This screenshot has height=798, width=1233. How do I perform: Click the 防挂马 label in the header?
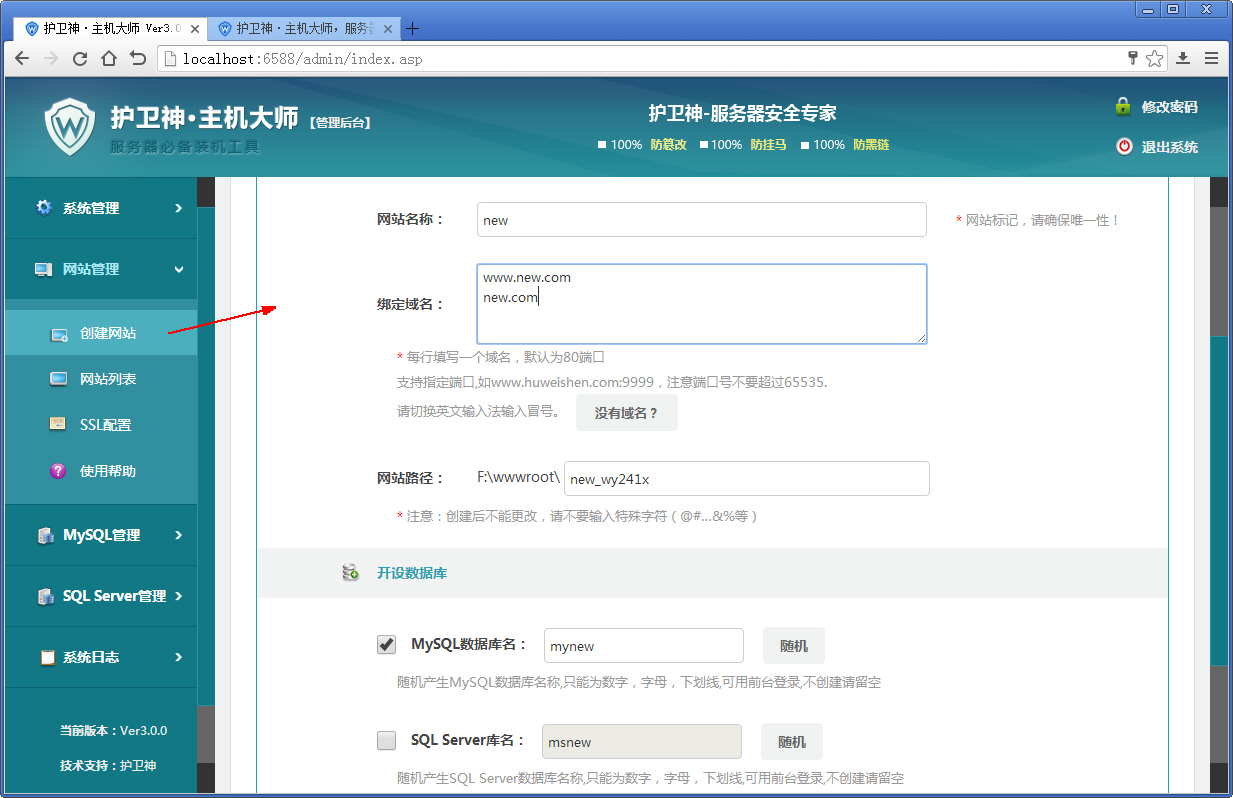(x=768, y=145)
